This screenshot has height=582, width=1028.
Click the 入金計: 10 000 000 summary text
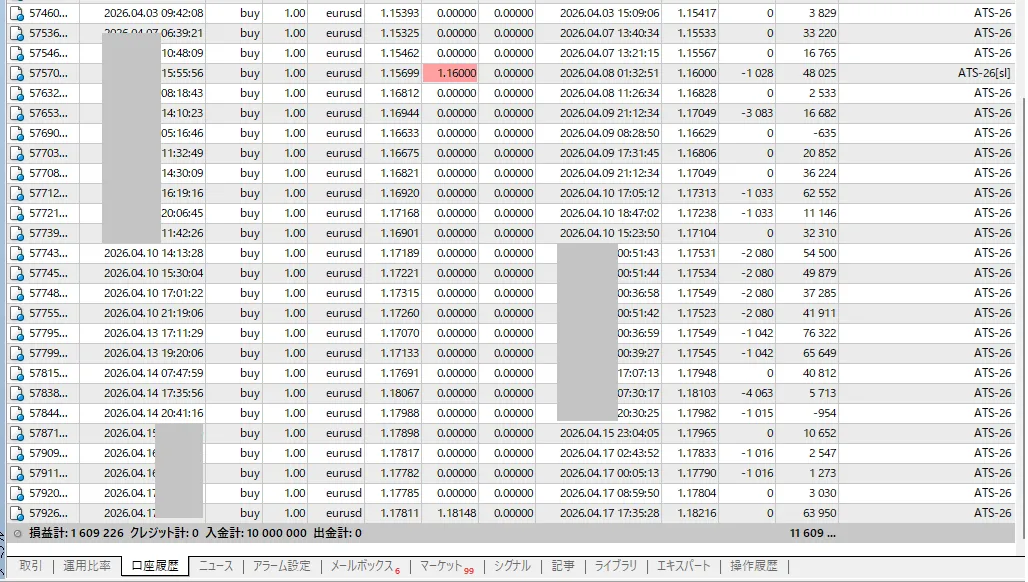coord(256,534)
